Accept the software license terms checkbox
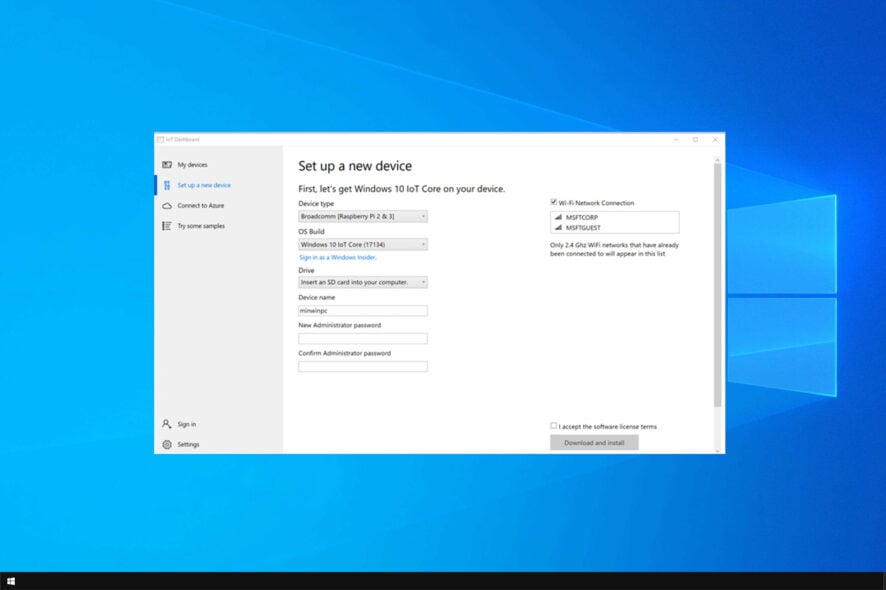Viewport: 886px width, 590px height. click(554, 426)
